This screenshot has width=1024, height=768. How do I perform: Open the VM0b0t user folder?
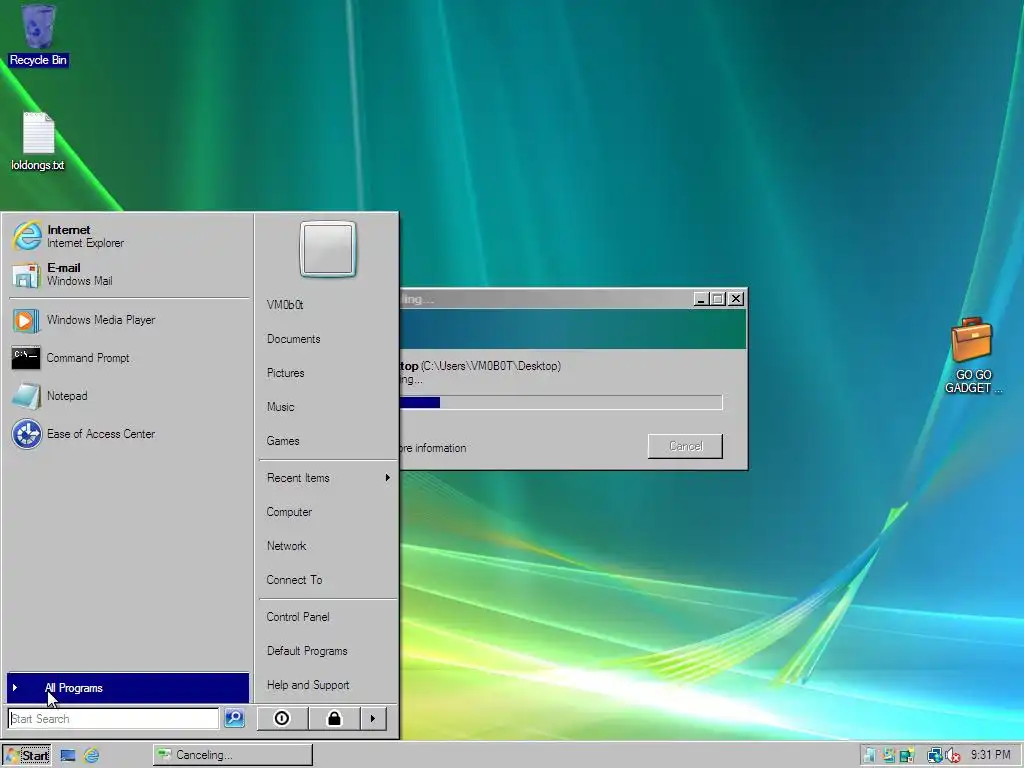pyautogui.click(x=328, y=305)
